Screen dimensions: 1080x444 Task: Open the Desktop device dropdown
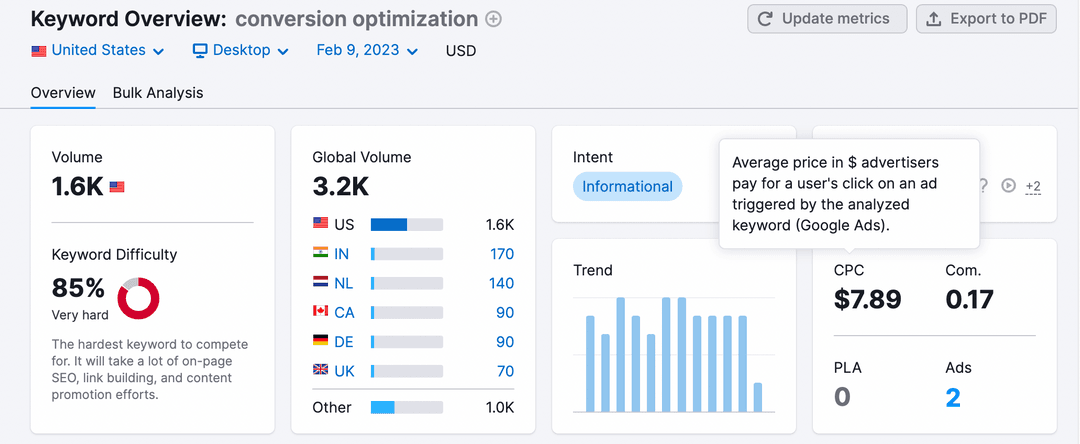[x=240, y=50]
